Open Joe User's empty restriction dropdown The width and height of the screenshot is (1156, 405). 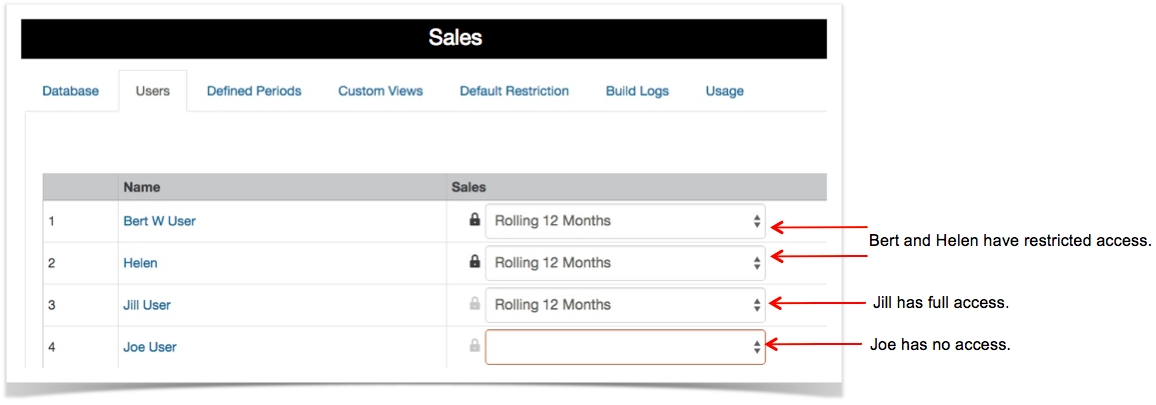(x=625, y=347)
